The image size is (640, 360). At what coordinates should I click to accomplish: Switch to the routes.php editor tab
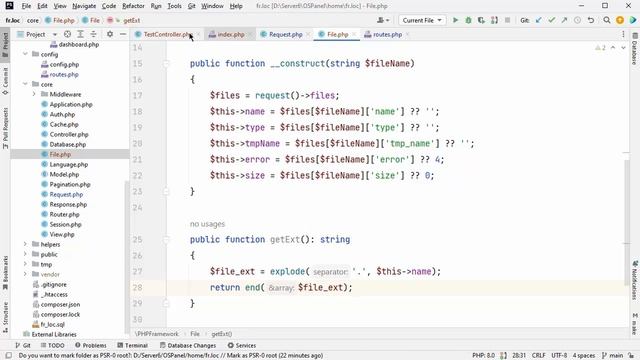tap(387, 34)
